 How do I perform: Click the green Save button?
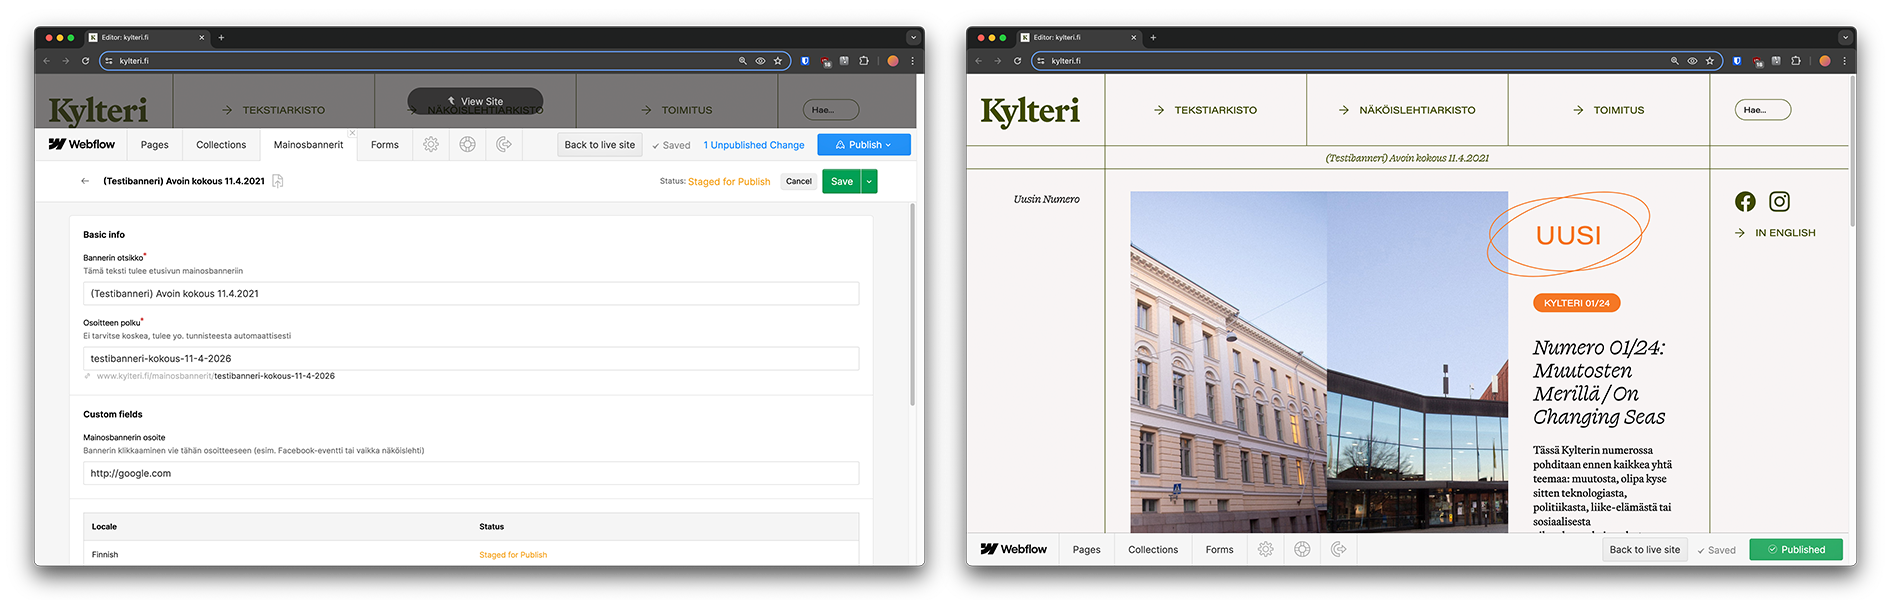point(842,181)
